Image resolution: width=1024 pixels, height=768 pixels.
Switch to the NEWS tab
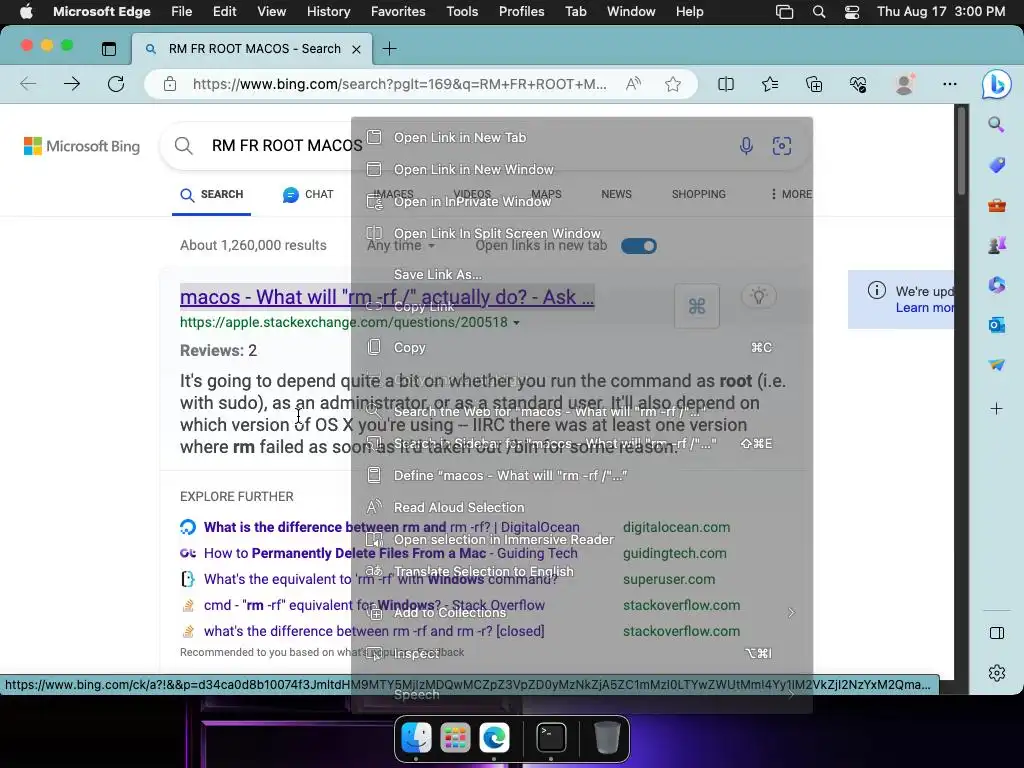(x=616, y=194)
